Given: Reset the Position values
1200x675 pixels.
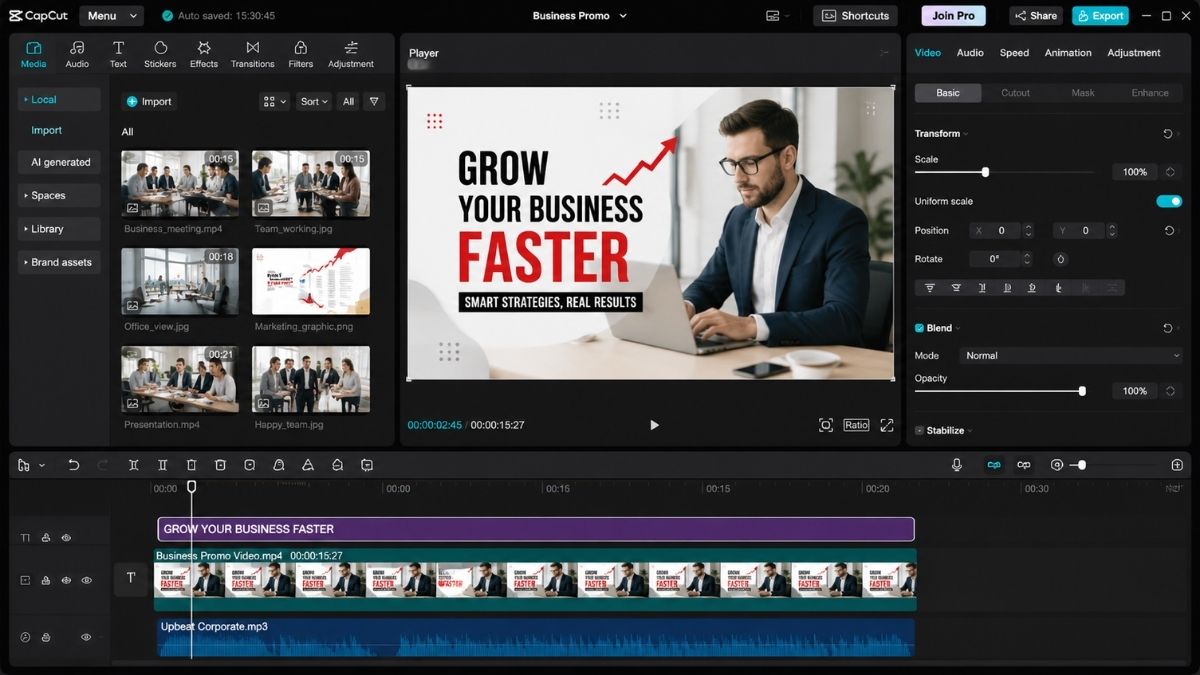Looking at the screenshot, I should (1169, 231).
